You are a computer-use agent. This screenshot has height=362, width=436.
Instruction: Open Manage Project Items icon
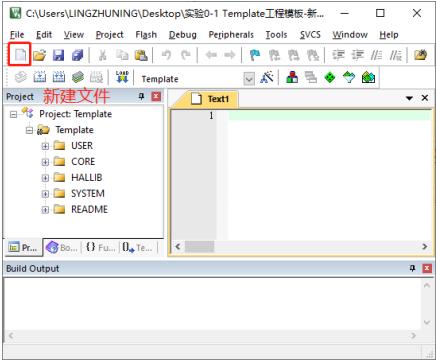292,77
